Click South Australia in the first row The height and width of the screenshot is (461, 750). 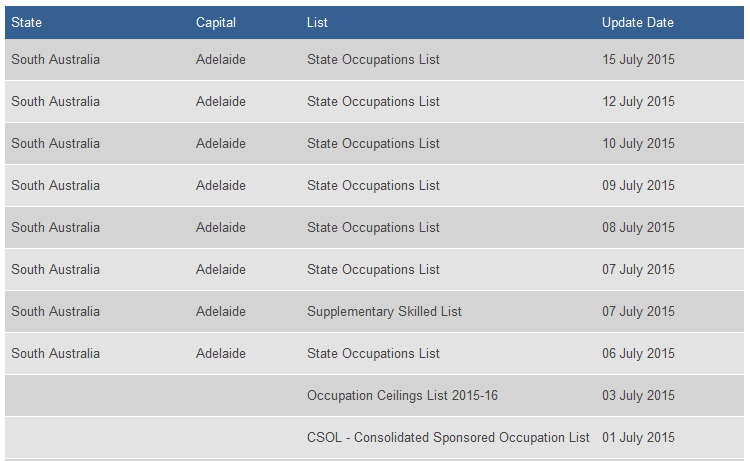tap(55, 59)
